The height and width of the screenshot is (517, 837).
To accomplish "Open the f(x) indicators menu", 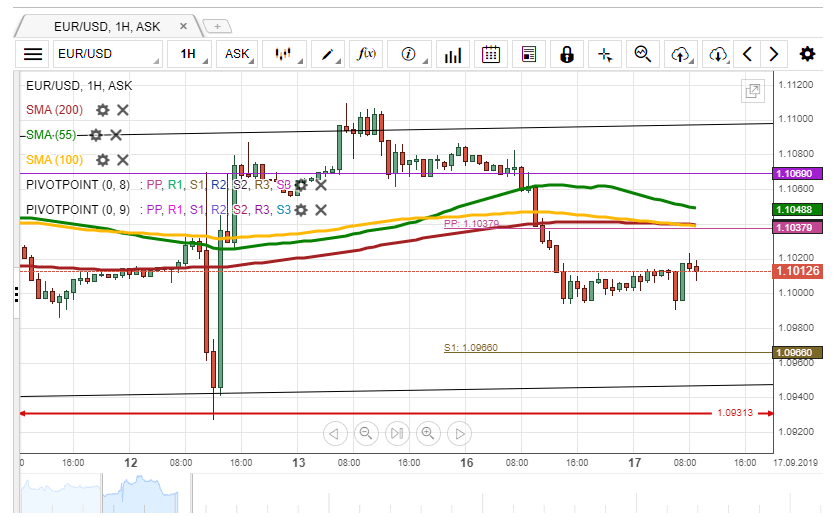I will coord(366,54).
